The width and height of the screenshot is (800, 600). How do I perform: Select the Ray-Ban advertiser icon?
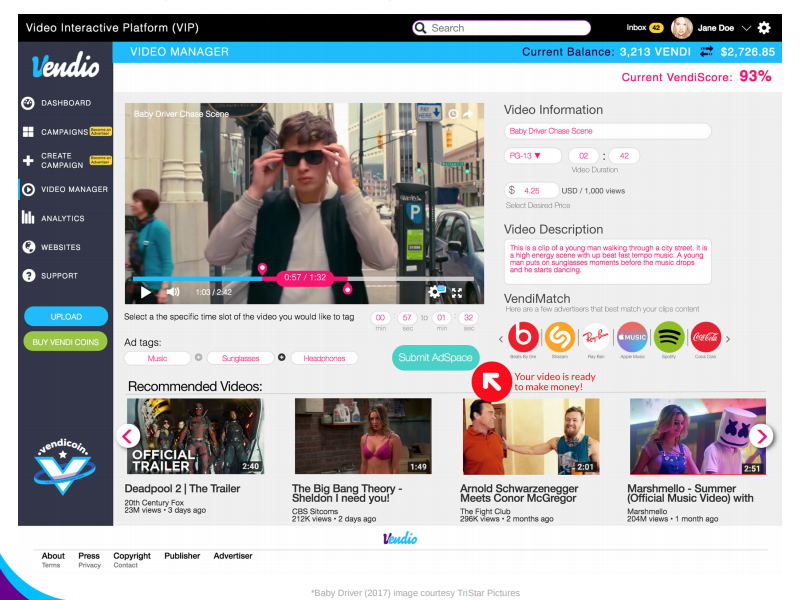point(596,337)
